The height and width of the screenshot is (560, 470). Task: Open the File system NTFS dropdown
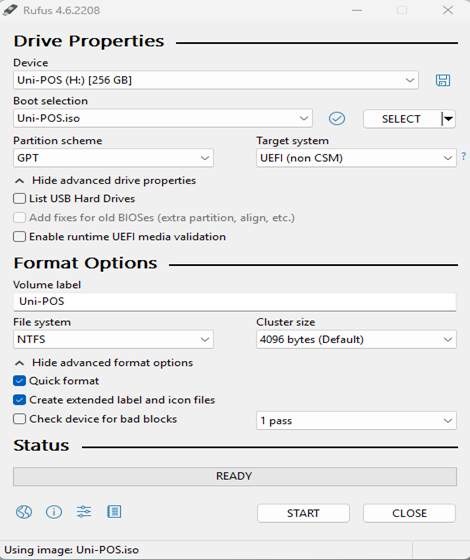click(x=113, y=339)
